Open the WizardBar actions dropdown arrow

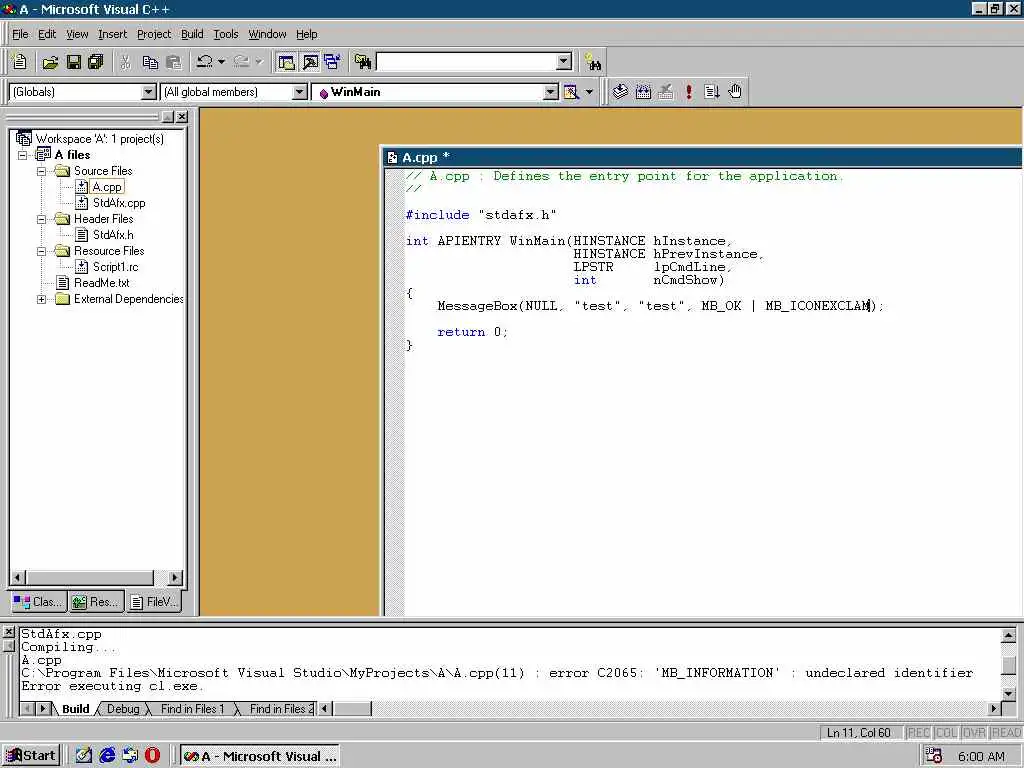click(589, 92)
